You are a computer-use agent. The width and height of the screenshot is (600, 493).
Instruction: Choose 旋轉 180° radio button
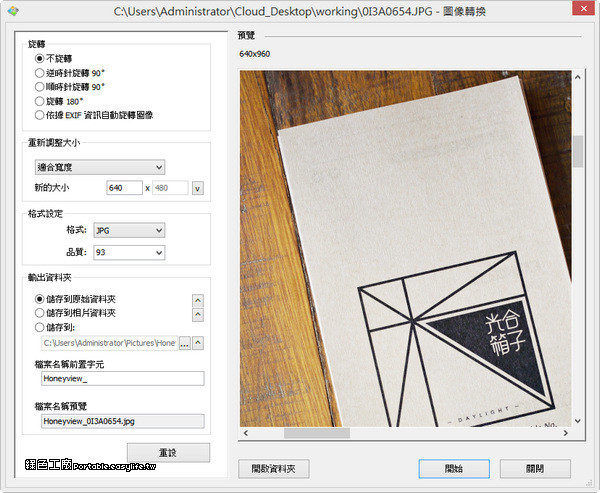(59, 101)
